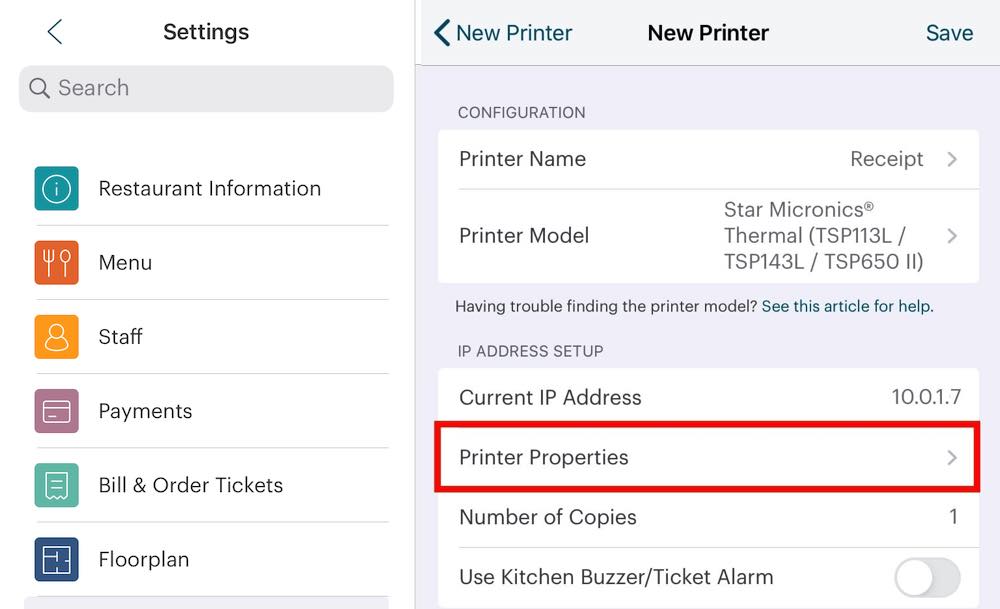Select the Settings header title
This screenshot has height=609, width=1000.
click(x=205, y=31)
